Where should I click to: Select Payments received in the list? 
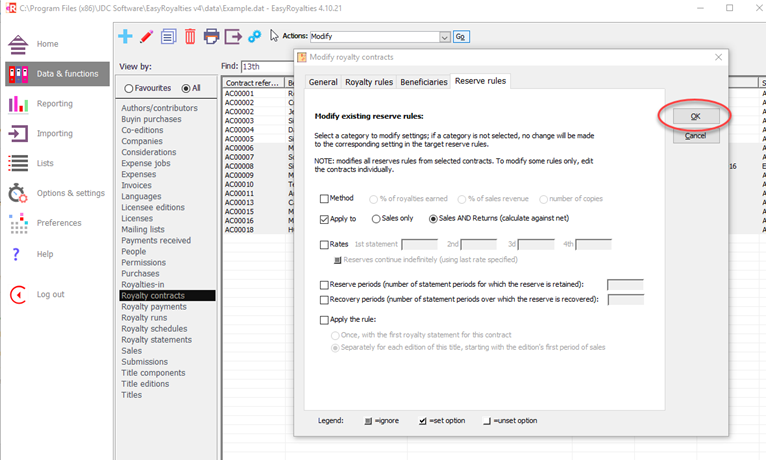(x=156, y=241)
